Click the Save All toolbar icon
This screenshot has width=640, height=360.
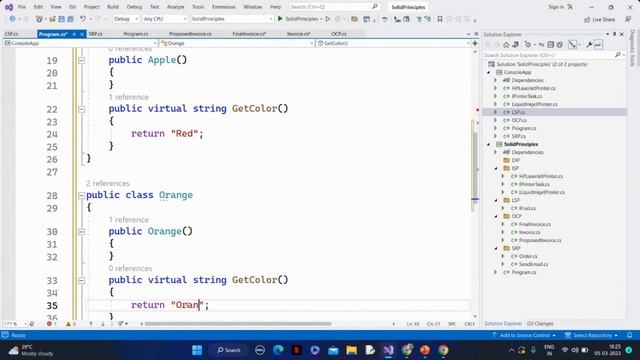[x=70, y=19]
